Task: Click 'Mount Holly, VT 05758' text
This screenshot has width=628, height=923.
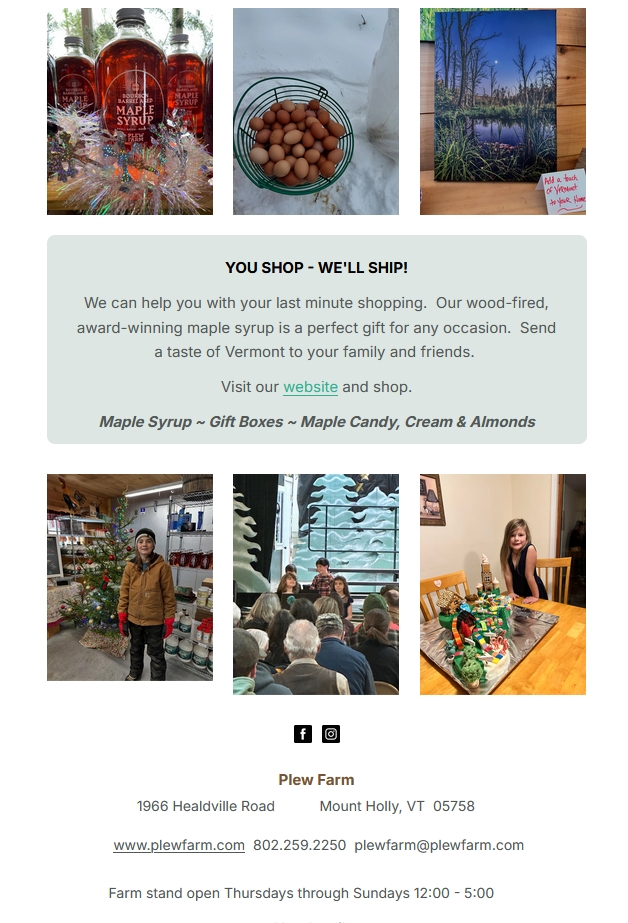Action: point(397,806)
